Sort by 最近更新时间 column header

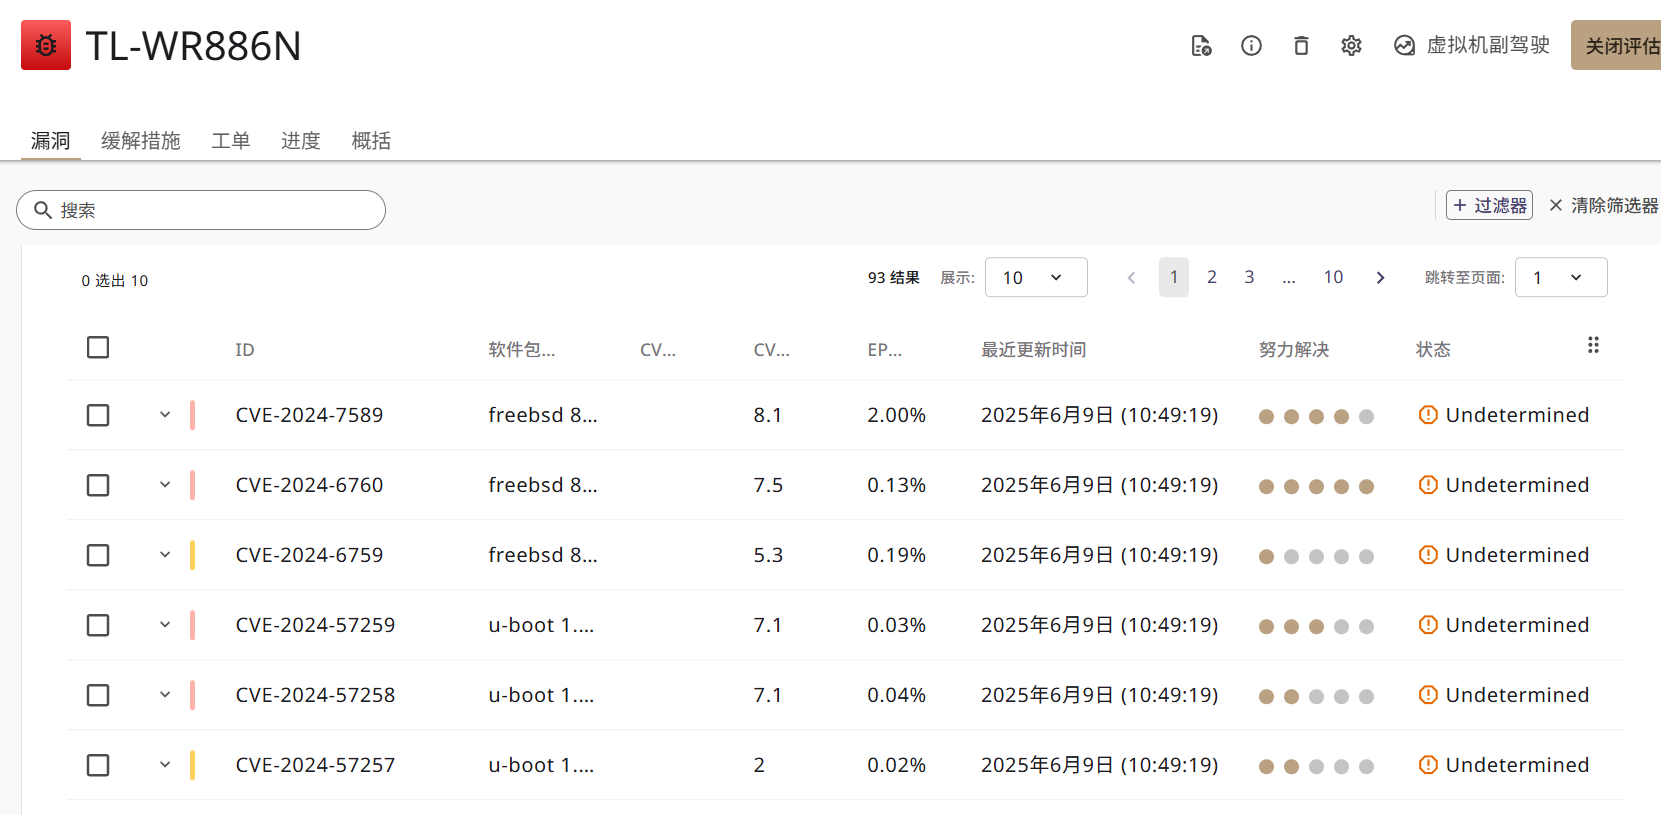pos(1033,349)
